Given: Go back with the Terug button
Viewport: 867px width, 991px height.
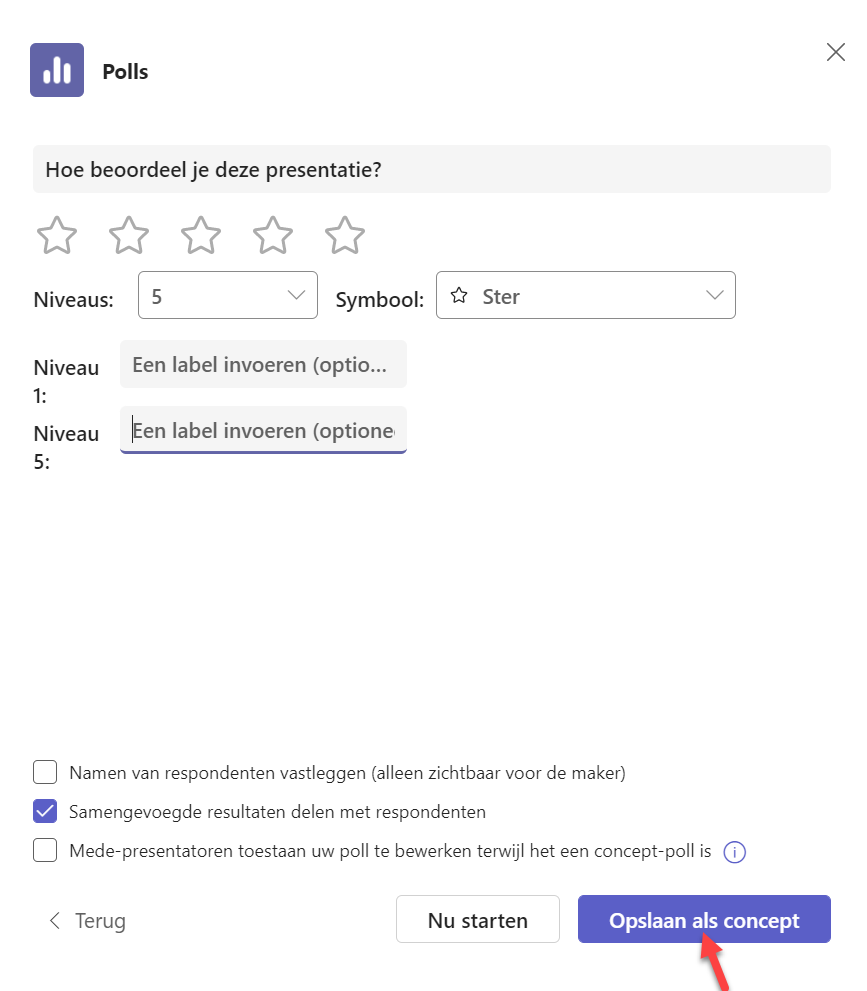Looking at the screenshot, I should [x=87, y=920].
